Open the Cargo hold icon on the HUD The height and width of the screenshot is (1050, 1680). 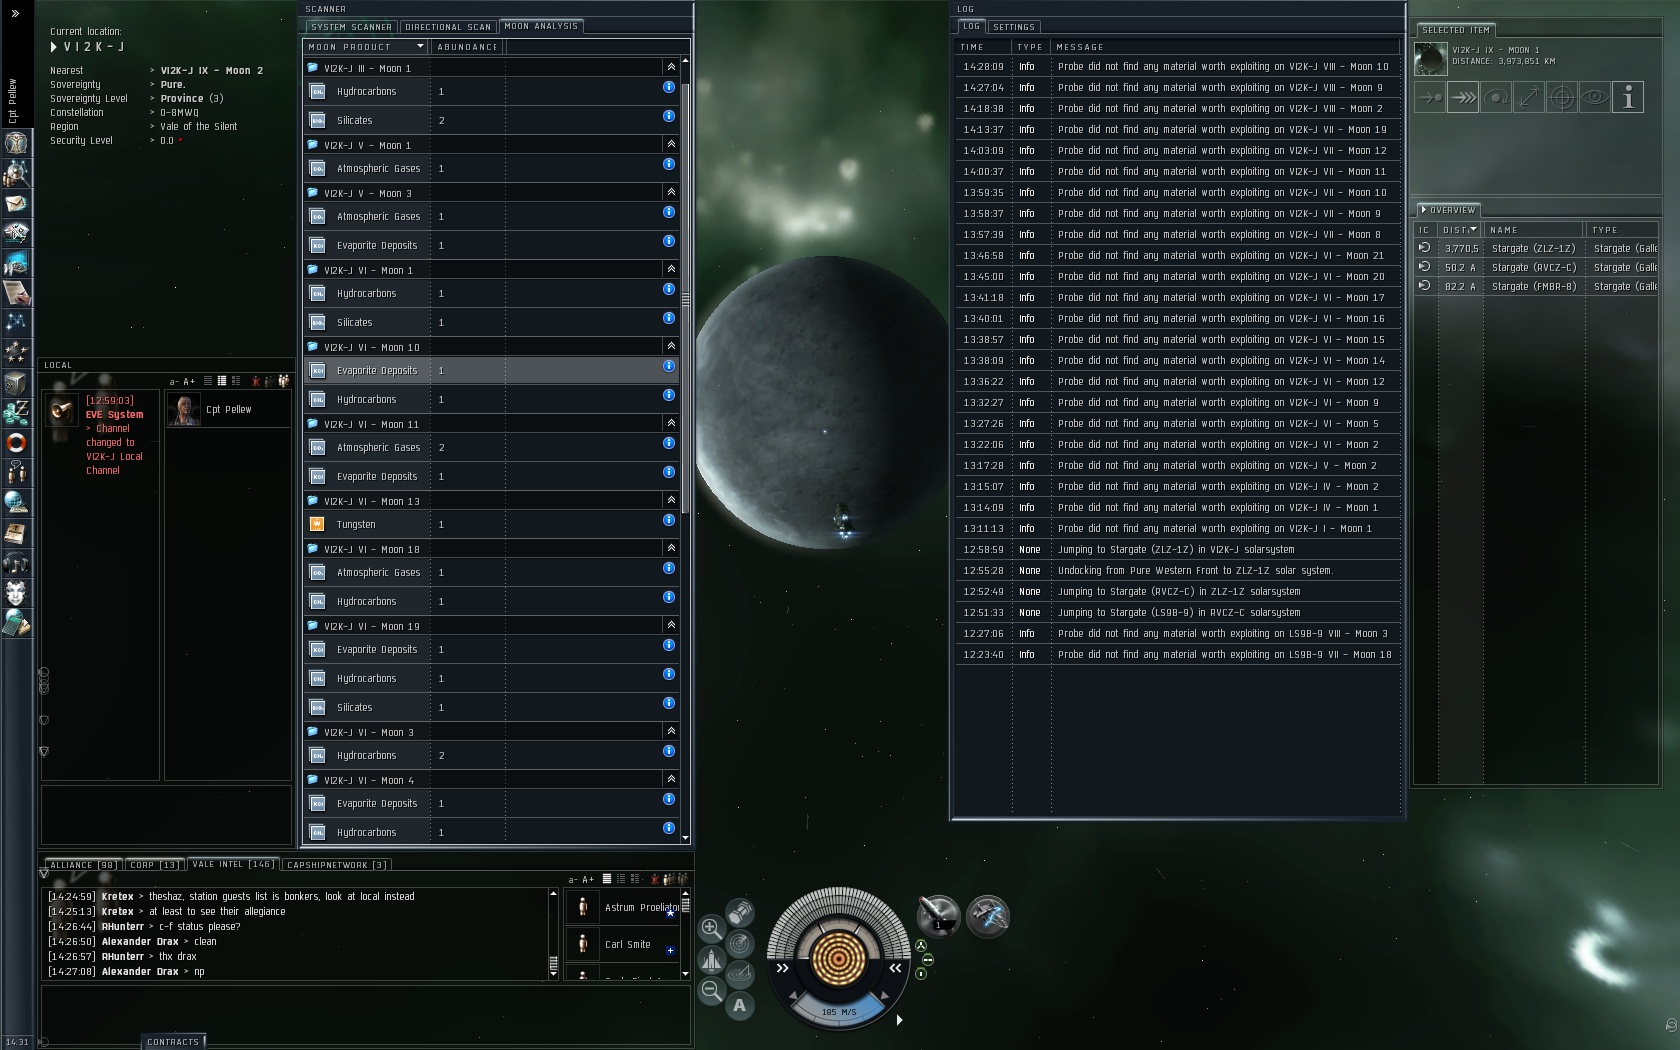coord(740,912)
